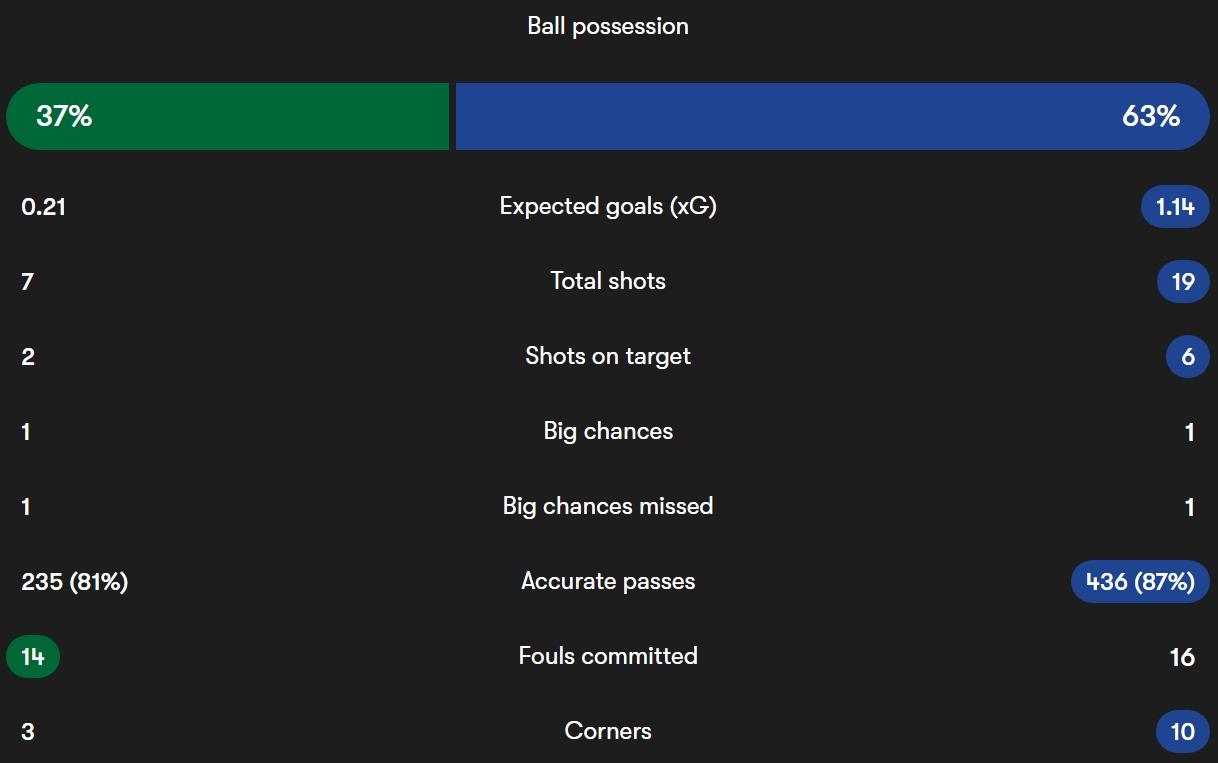Click the 0.21 expected goals value
This screenshot has width=1218, height=763.
43,207
